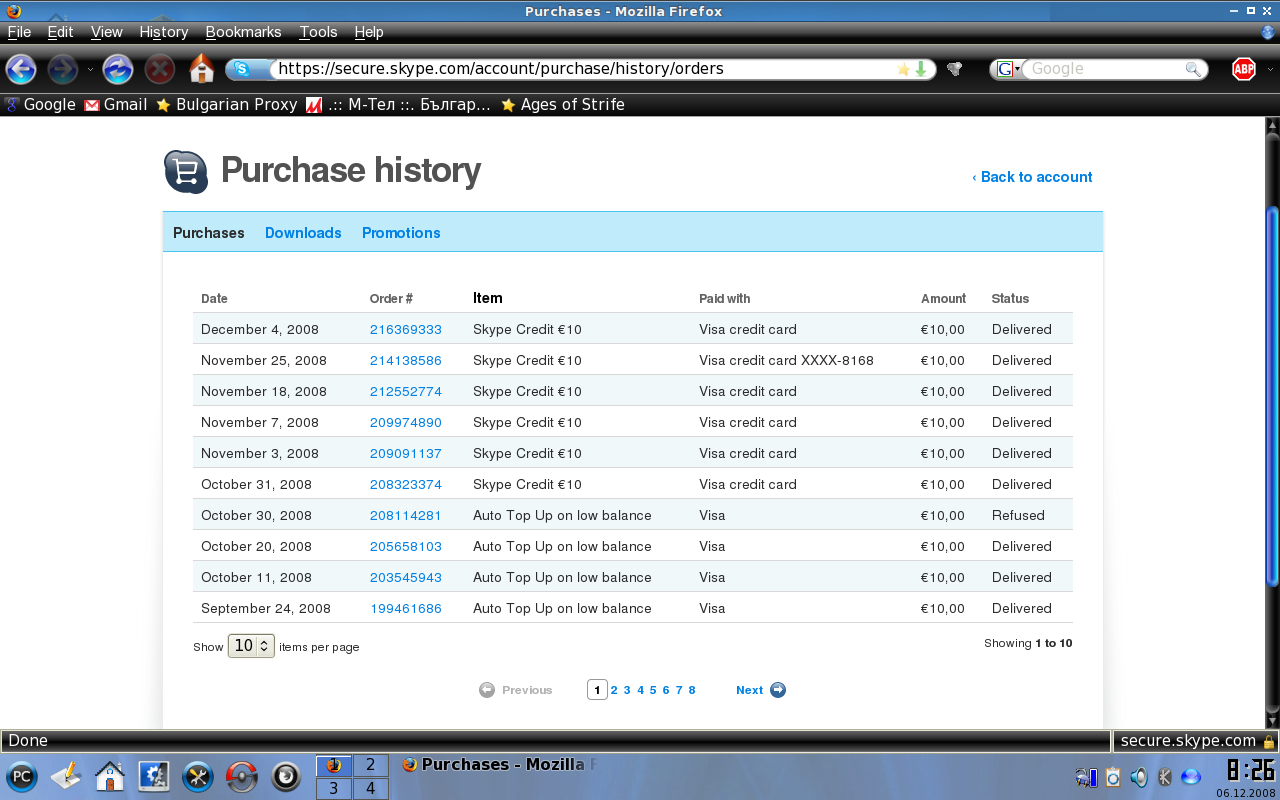Open order number 212552774

[405, 391]
